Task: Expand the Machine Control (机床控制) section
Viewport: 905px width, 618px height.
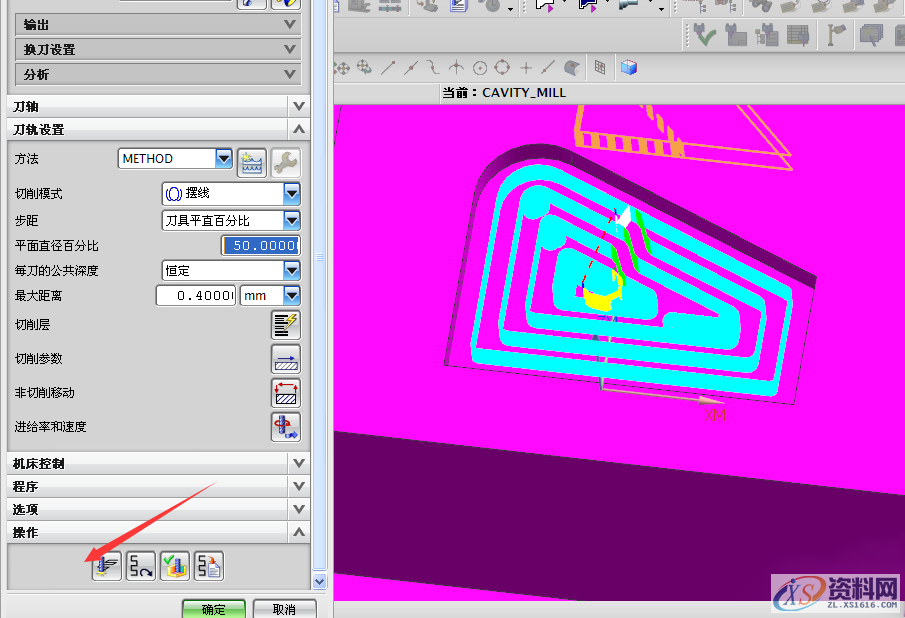Action: click(x=298, y=463)
